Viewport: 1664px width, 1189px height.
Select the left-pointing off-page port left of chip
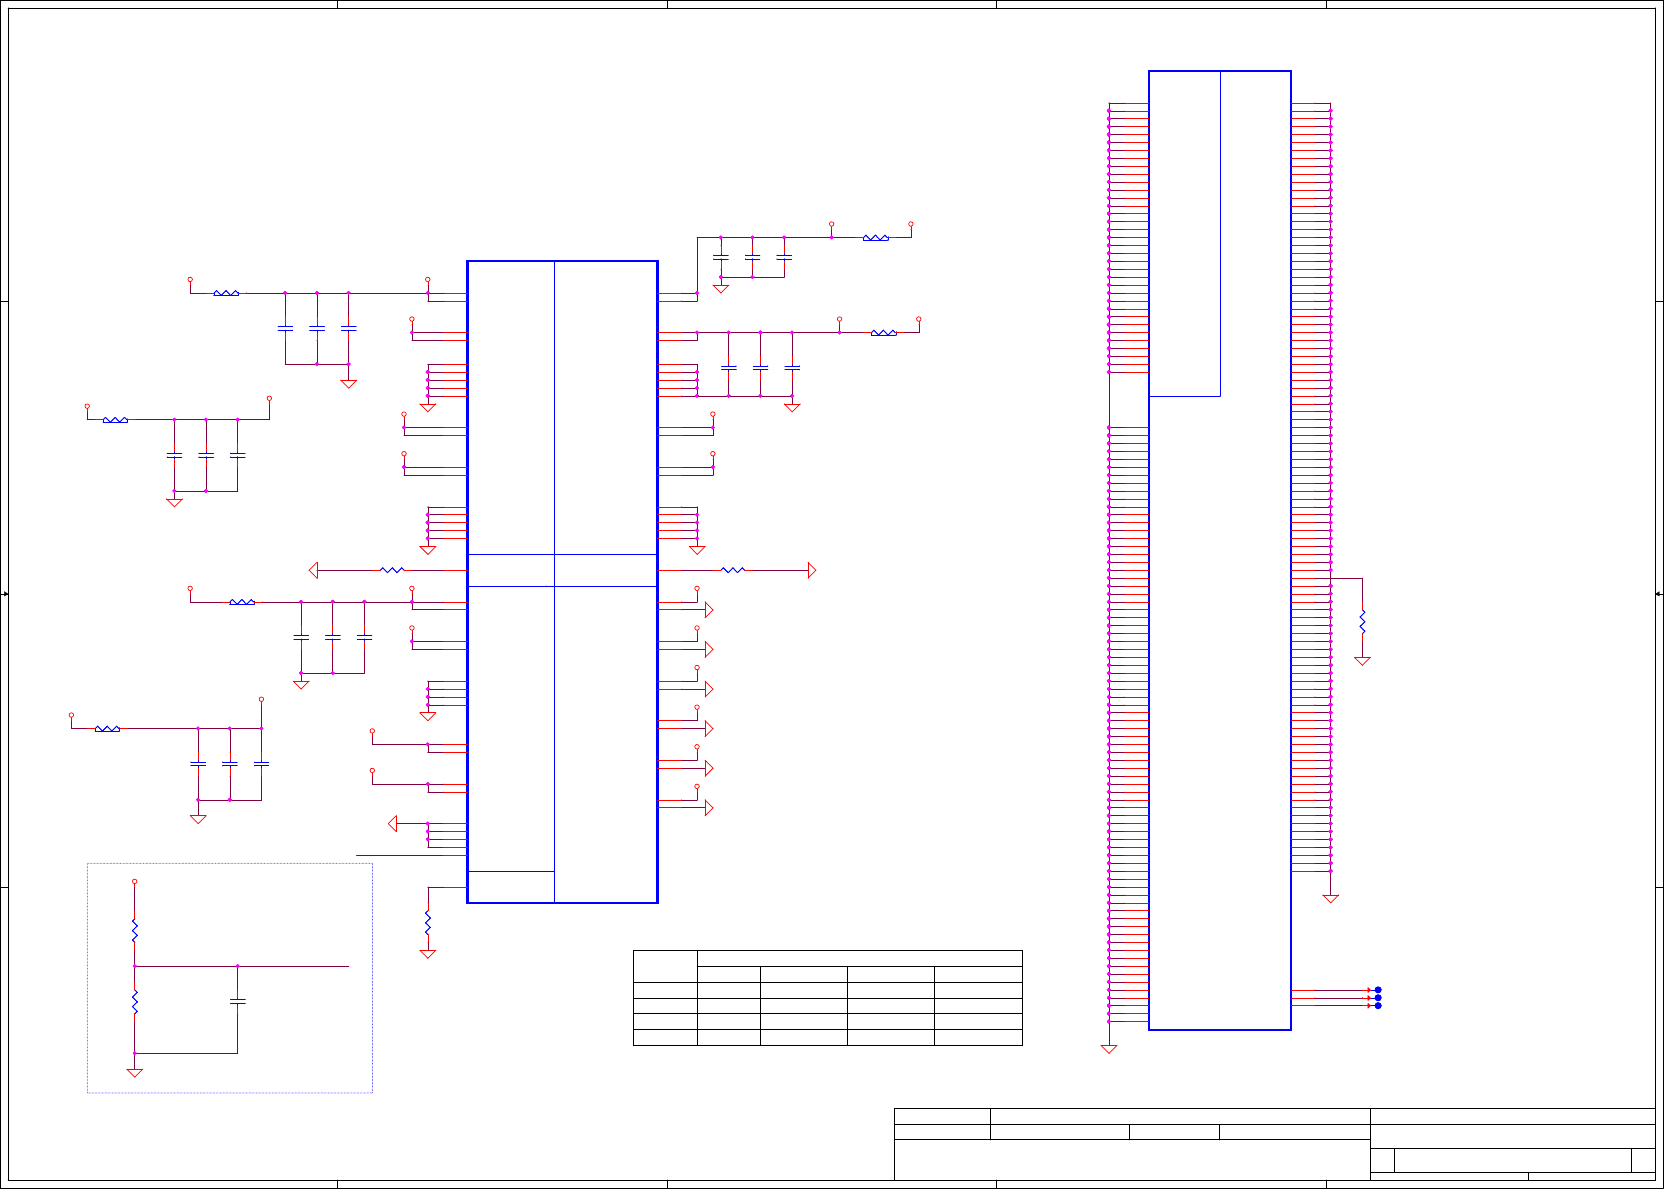(314, 570)
